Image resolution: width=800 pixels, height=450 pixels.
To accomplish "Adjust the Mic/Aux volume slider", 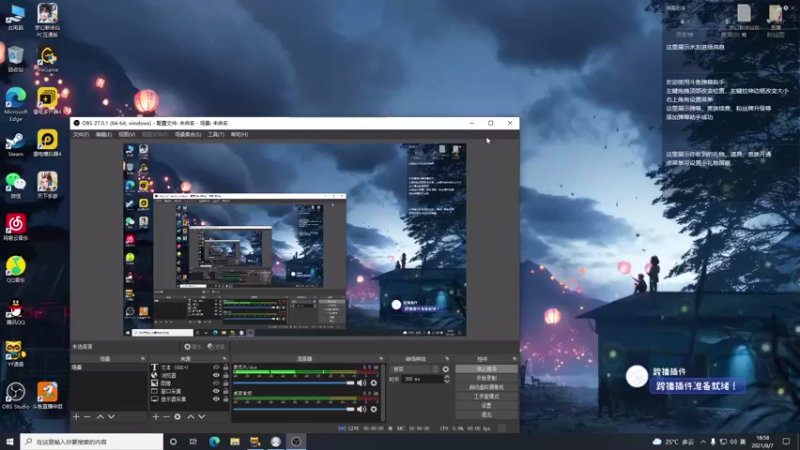I will coord(294,383).
